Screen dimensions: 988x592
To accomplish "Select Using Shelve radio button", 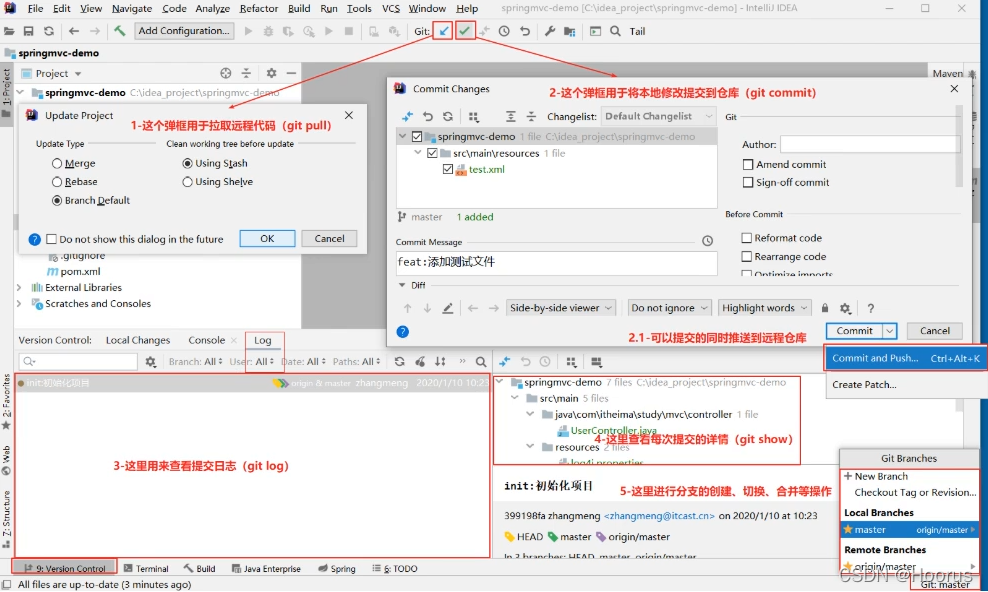I will pos(187,181).
